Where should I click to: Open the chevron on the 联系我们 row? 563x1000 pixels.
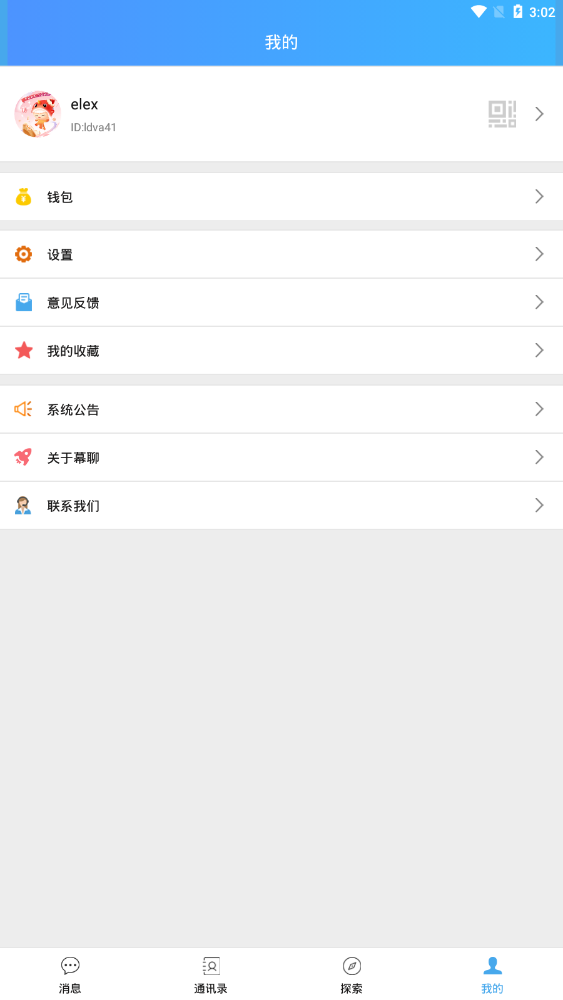[539, 505]
